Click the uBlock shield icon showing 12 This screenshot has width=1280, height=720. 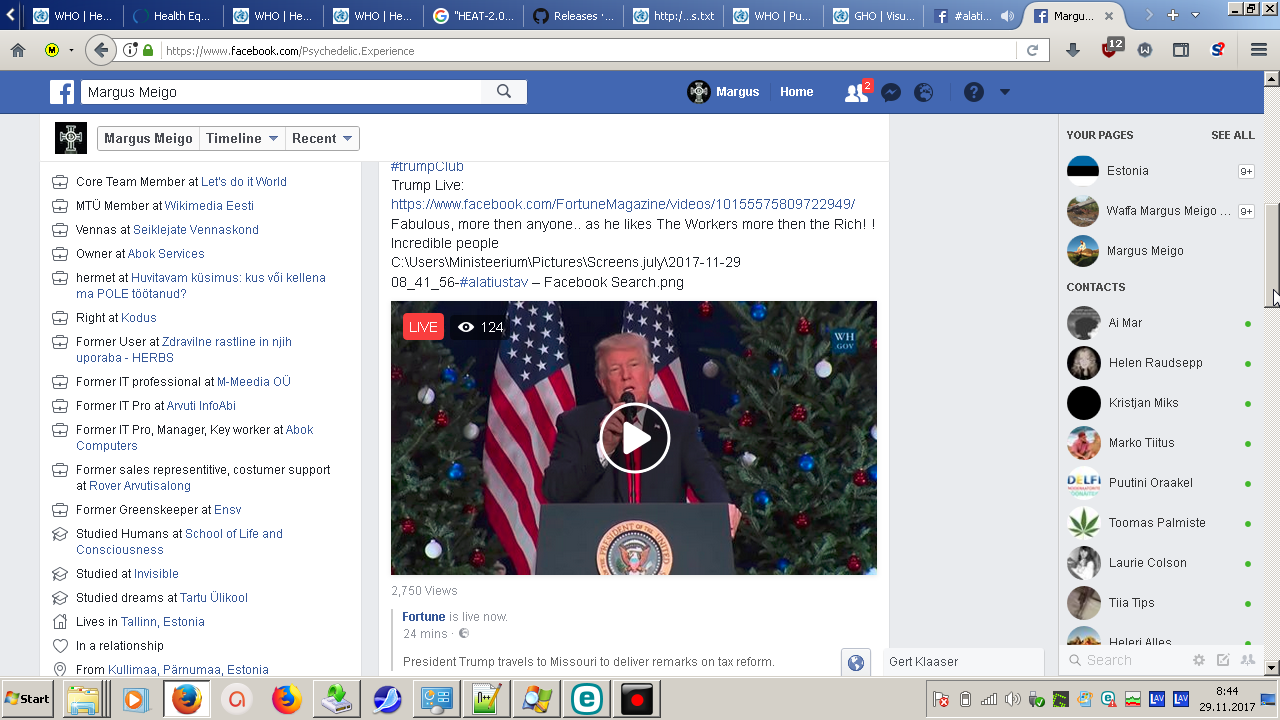tap(1110, 48)
